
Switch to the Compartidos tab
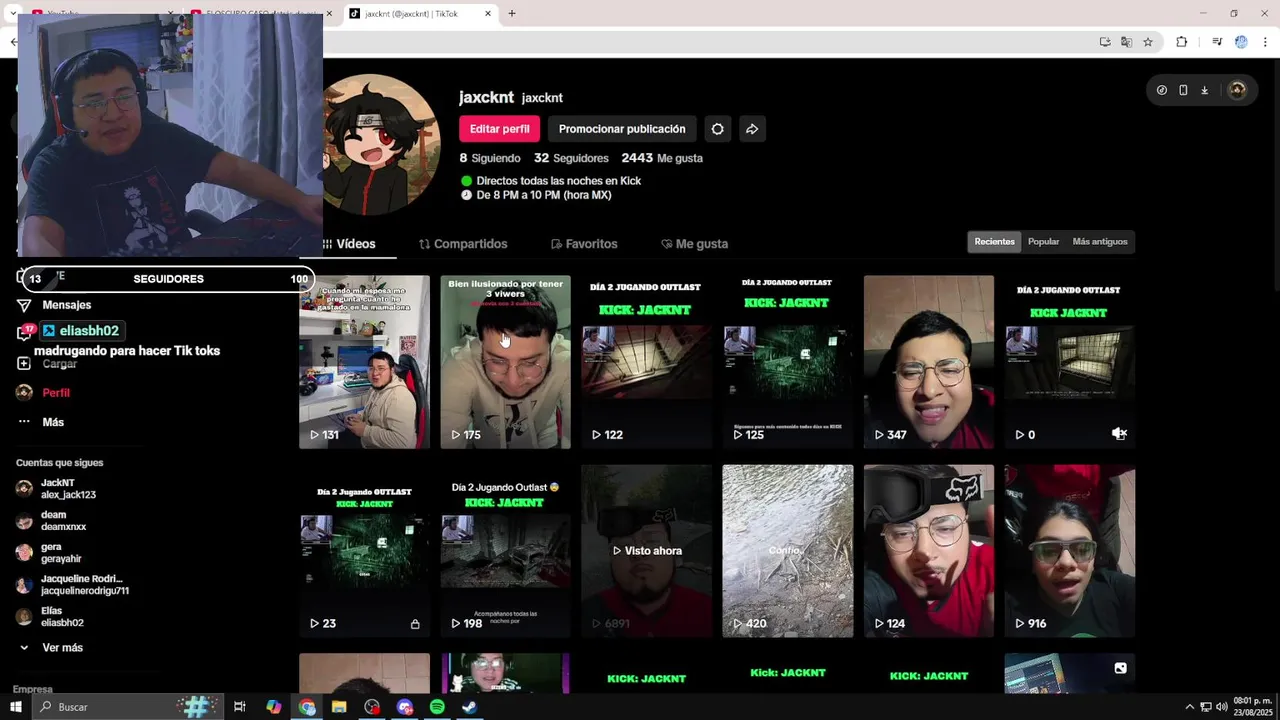pyautogui.click(x=463, y=244)
